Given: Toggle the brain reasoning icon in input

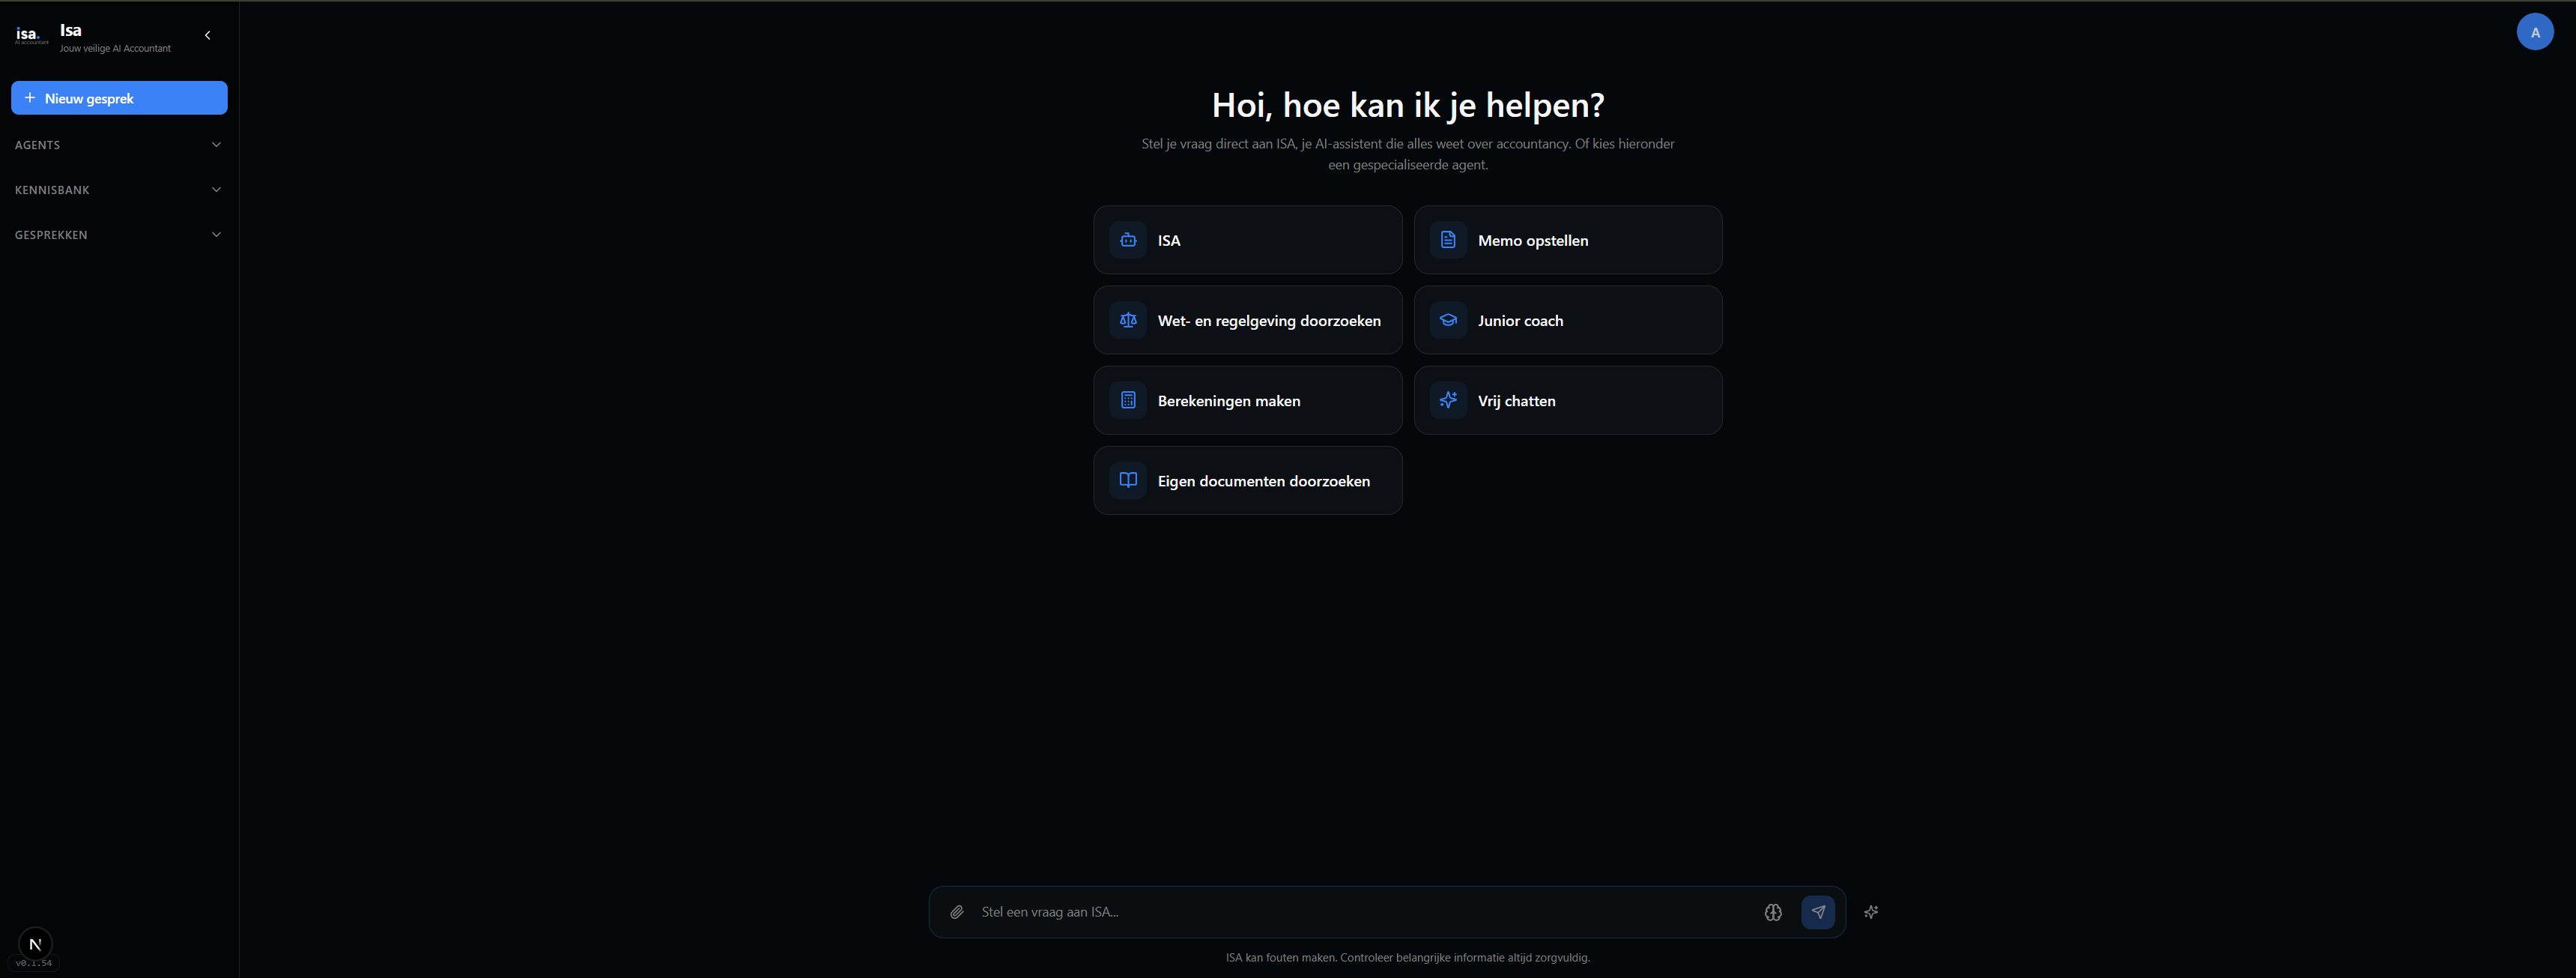Looking at the screenshot, I should (x=1772, y=912).
